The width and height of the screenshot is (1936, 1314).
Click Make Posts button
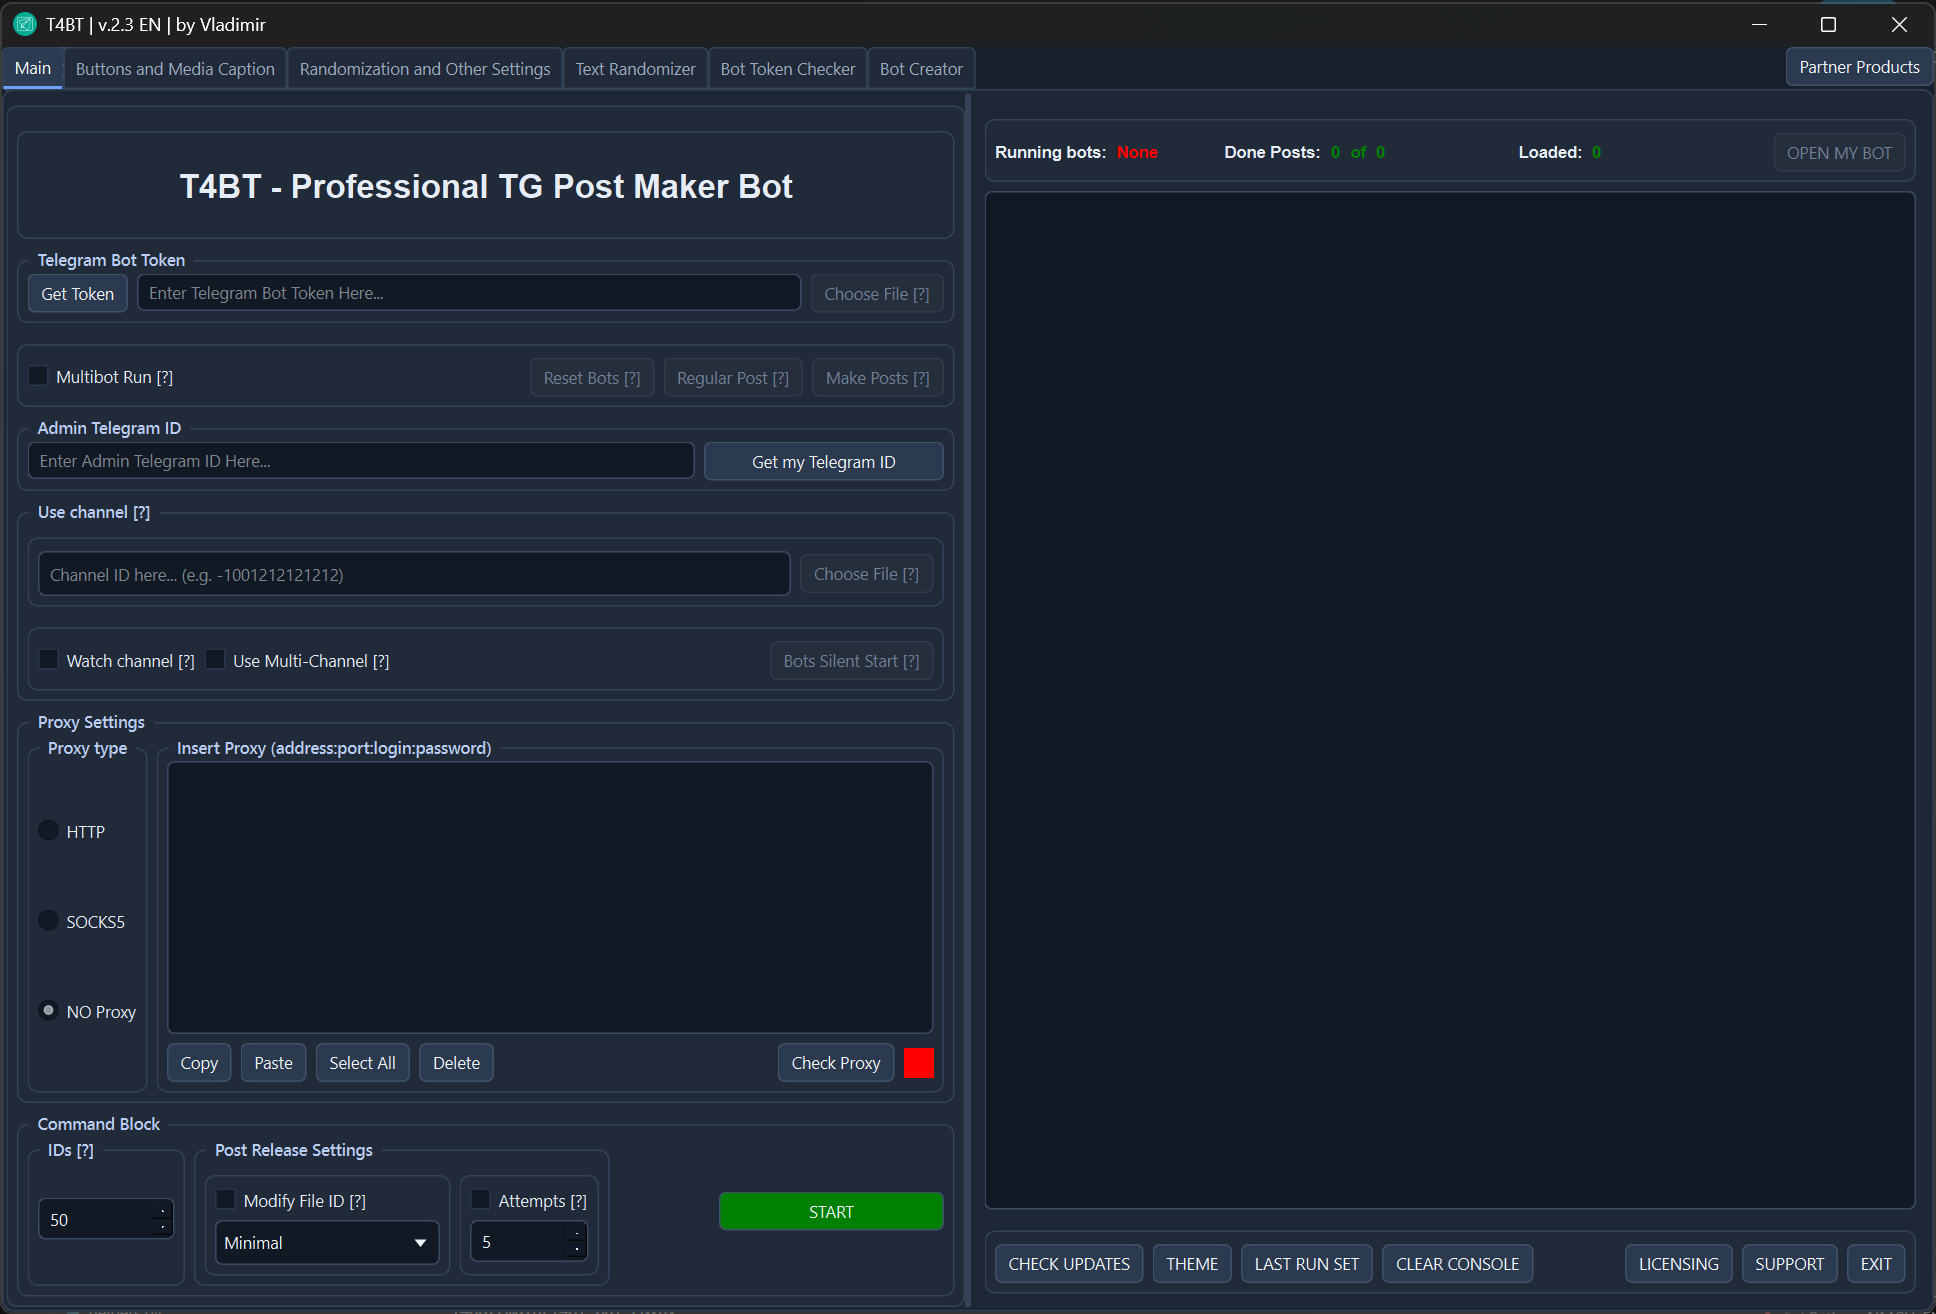click(878, 378)
